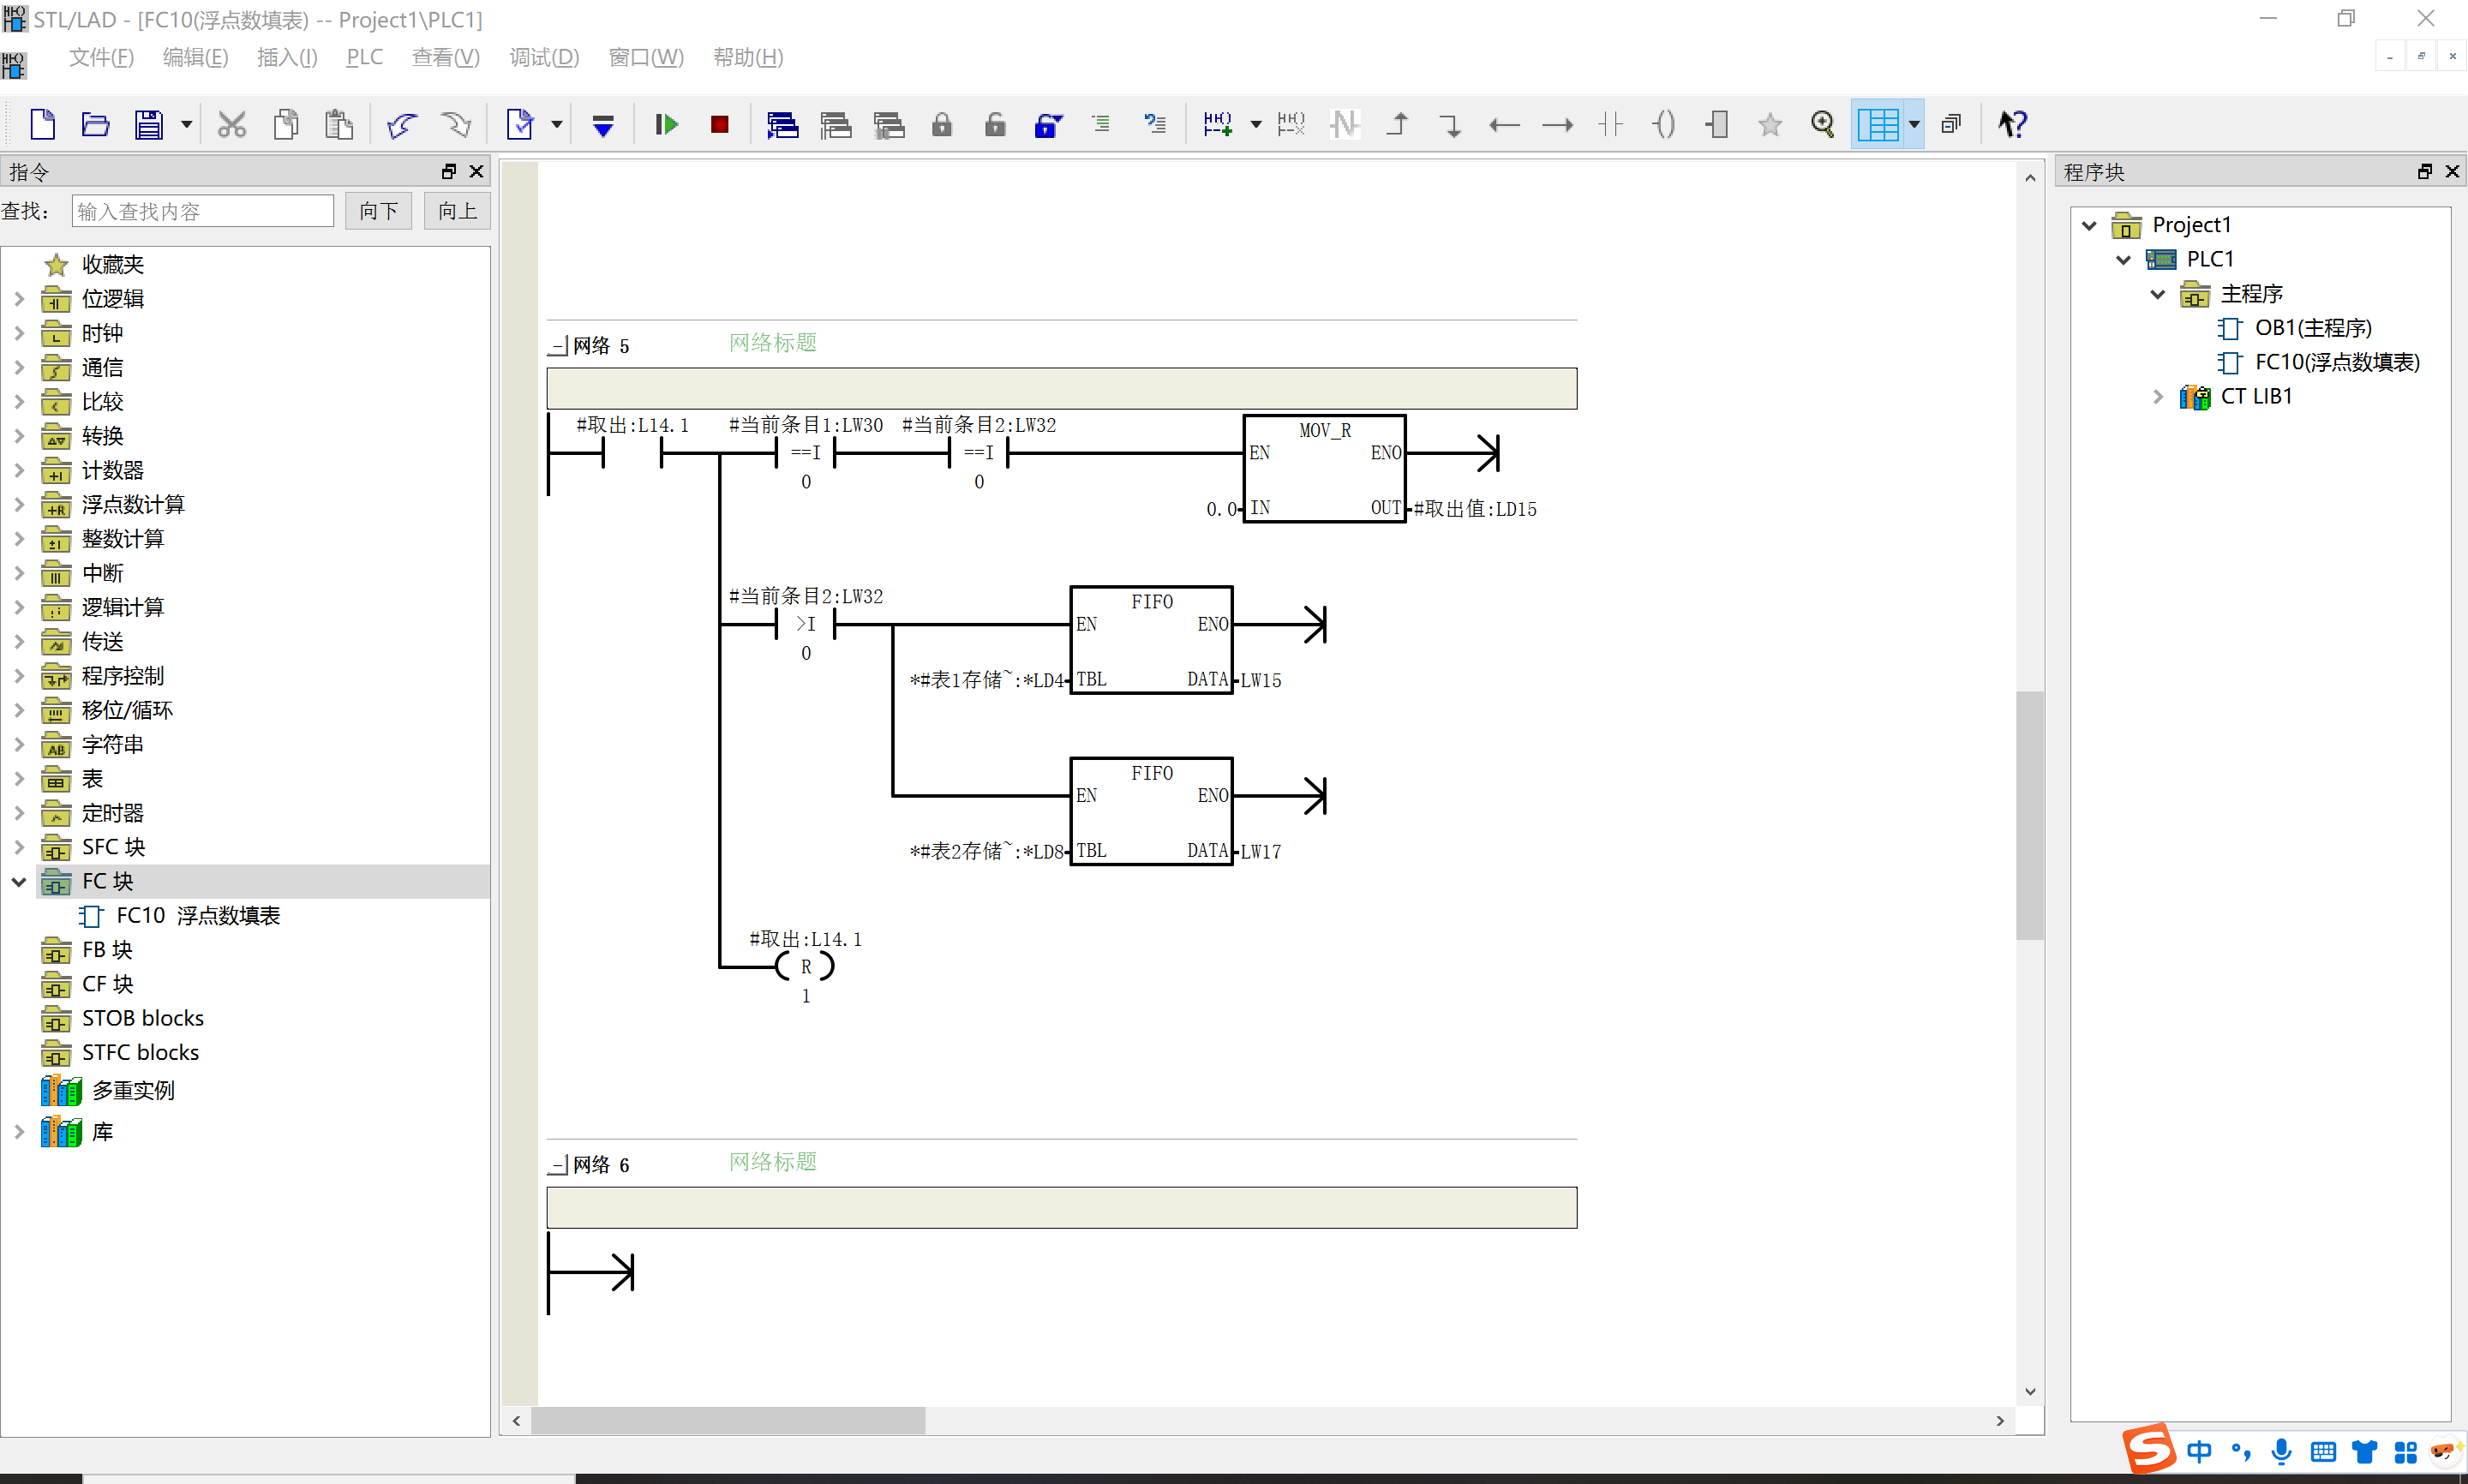Click the Undo arrow icon
The image size is (2468, 1484).
[402, 124]
